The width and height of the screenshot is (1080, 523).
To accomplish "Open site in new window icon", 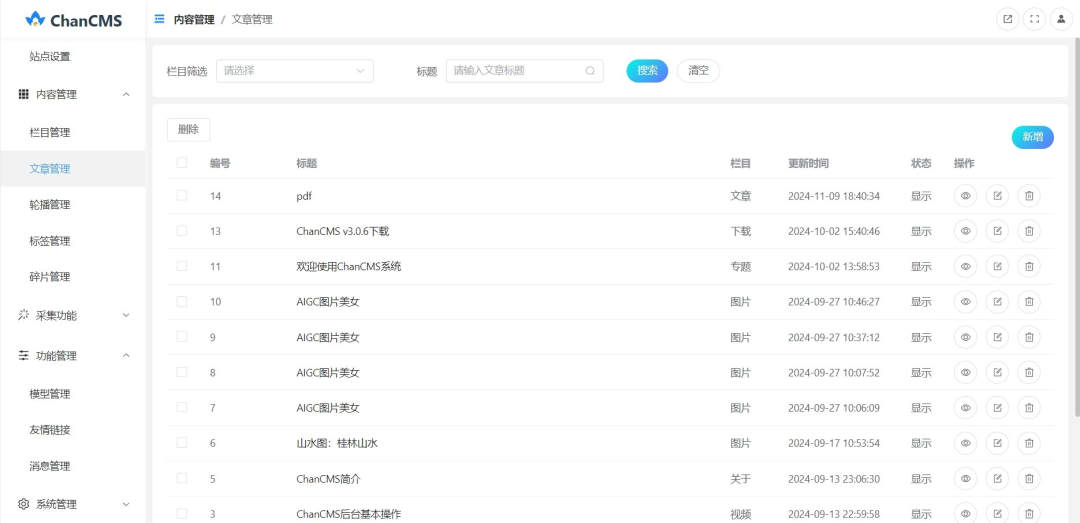I will pos(1008,19).
